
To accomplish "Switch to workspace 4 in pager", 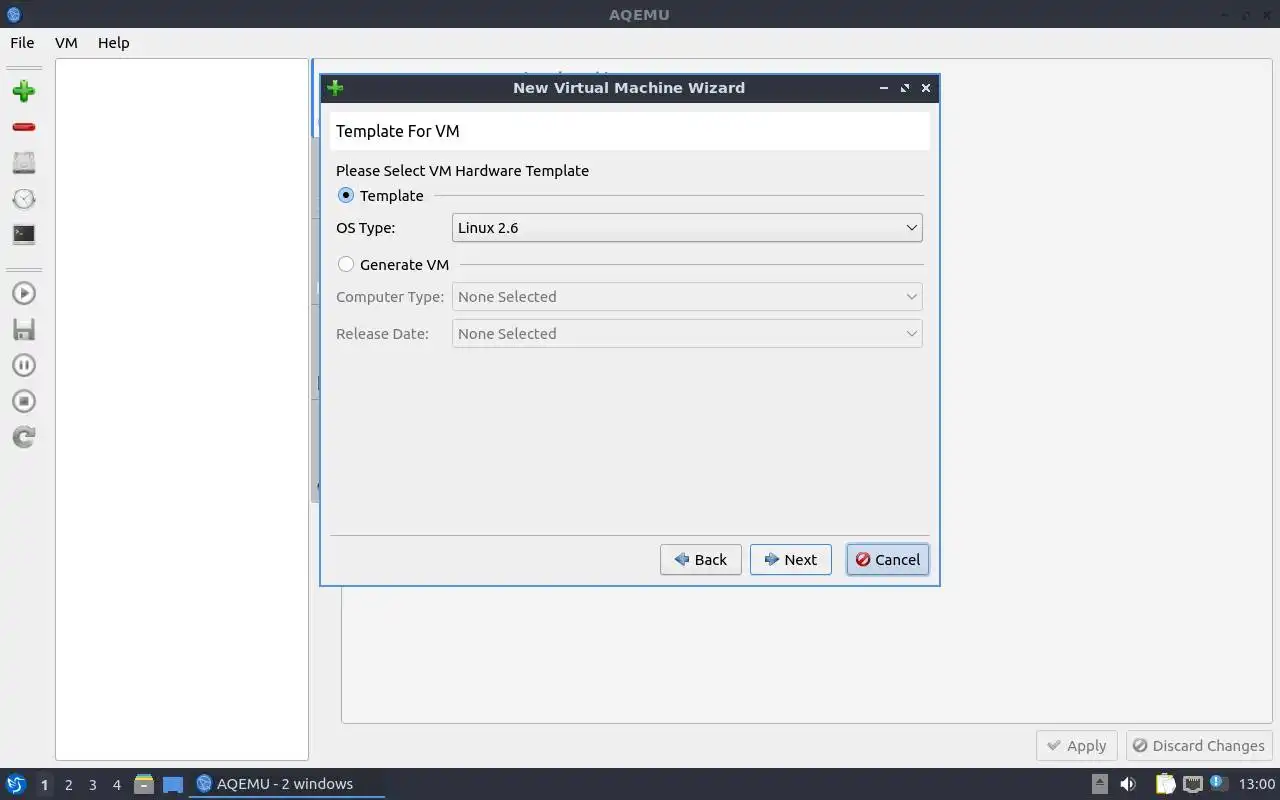I will pos(116,785).
